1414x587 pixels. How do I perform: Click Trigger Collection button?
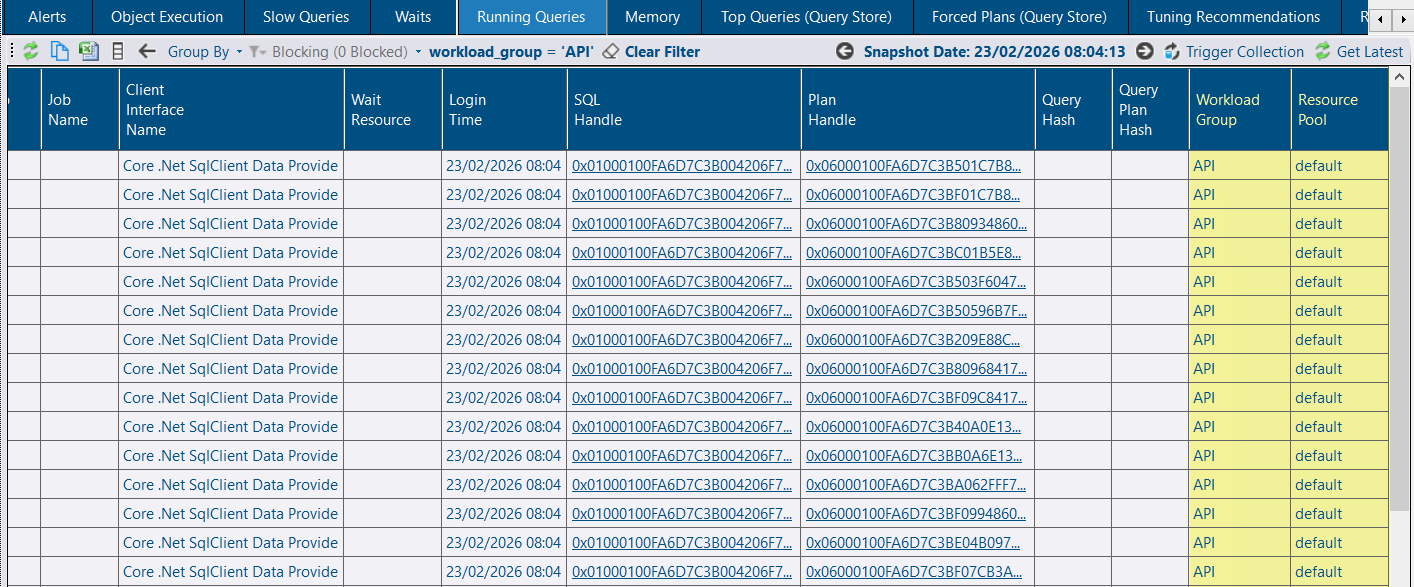(x=1234, y=51)
